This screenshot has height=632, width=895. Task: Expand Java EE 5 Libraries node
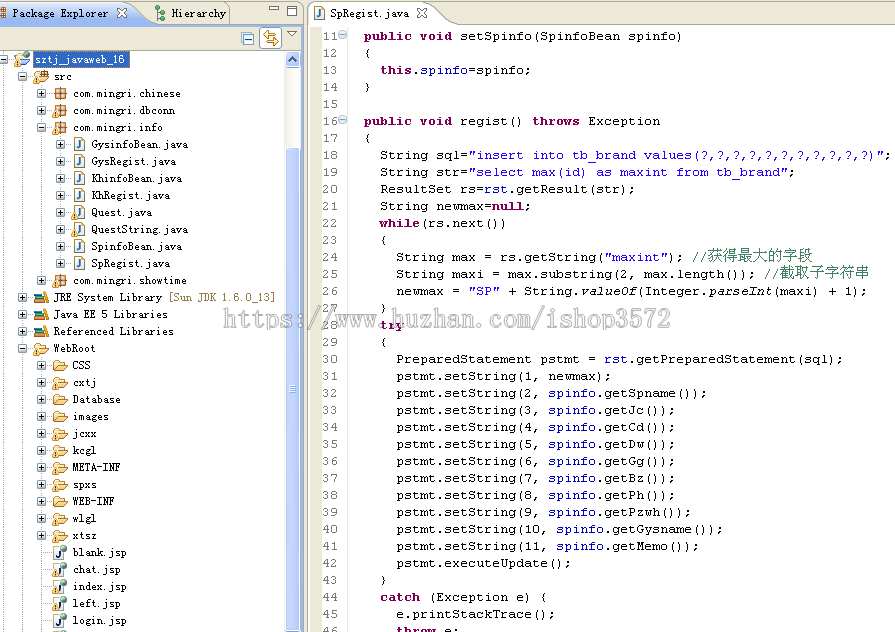(22, 315)
